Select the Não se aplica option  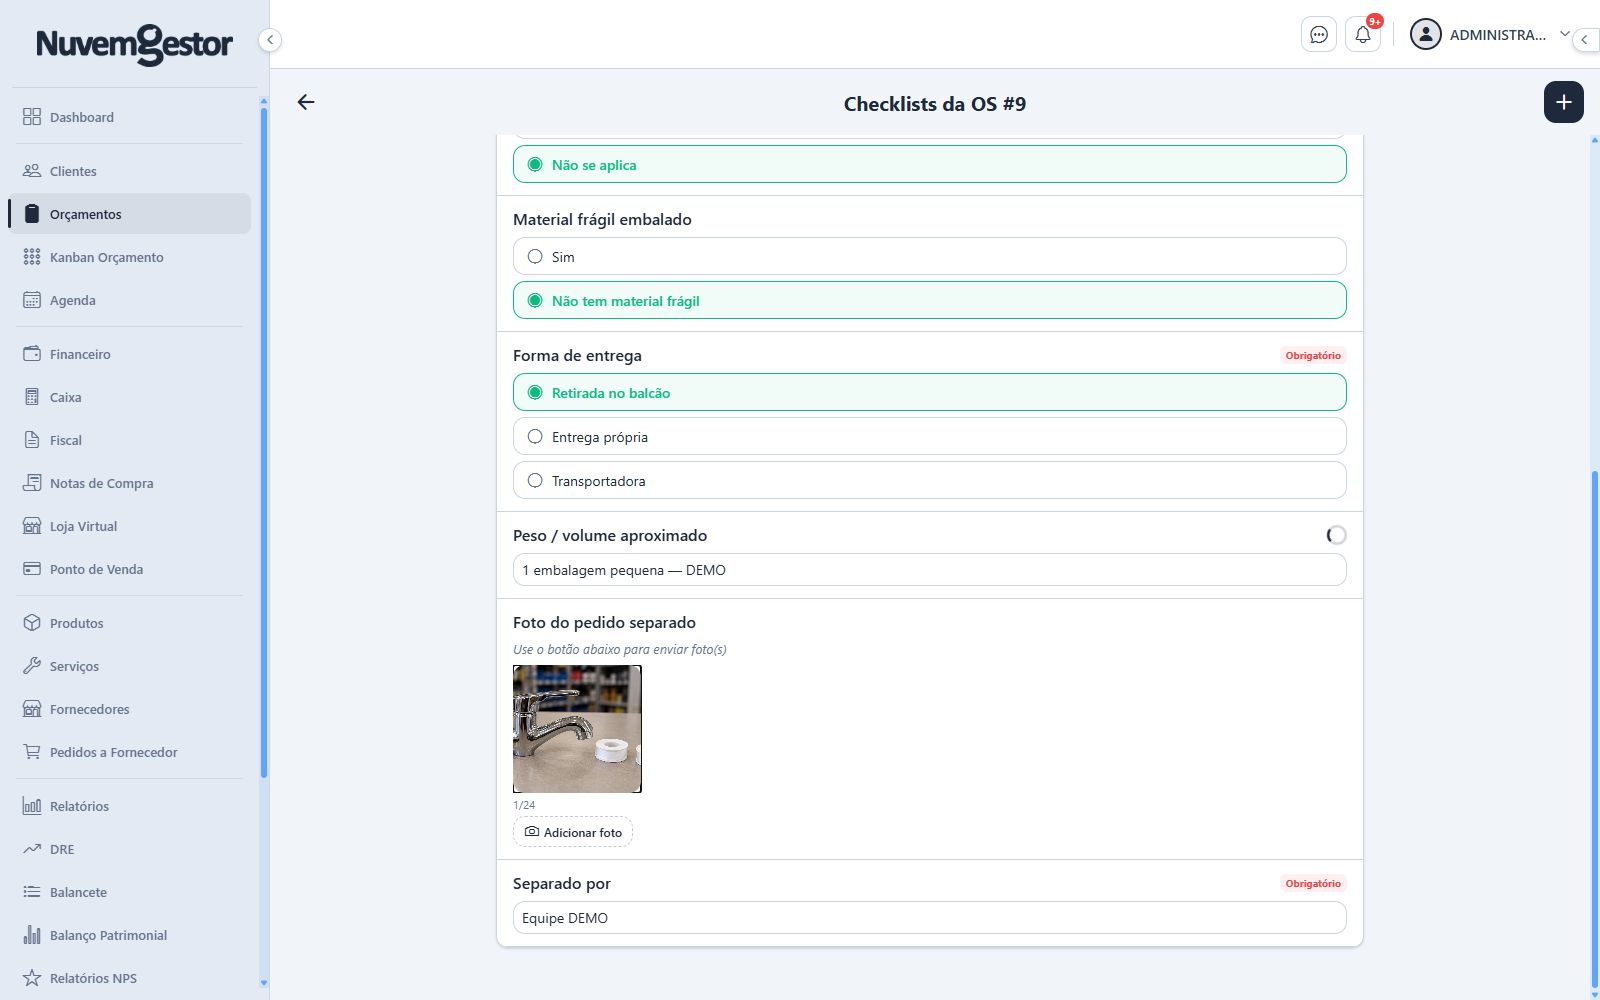click(929, 164)
